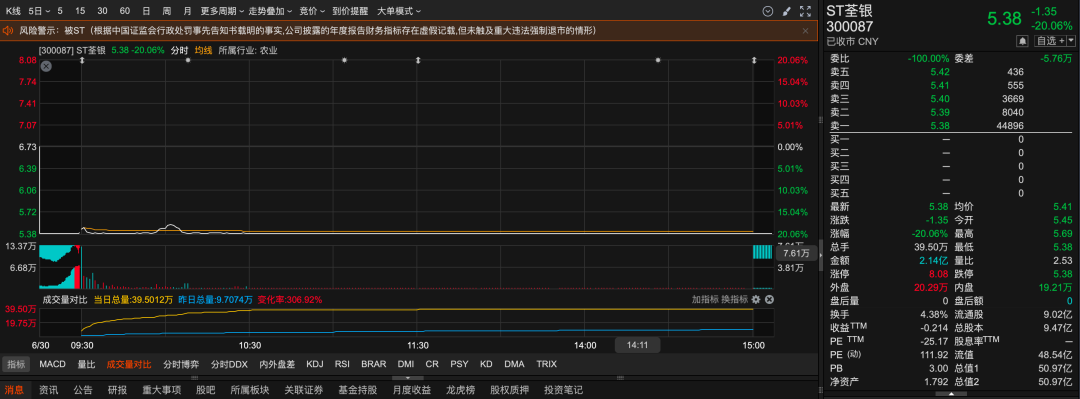
Task: Click the 14:11 time marker on axis
Action: [x=638, y=345]
